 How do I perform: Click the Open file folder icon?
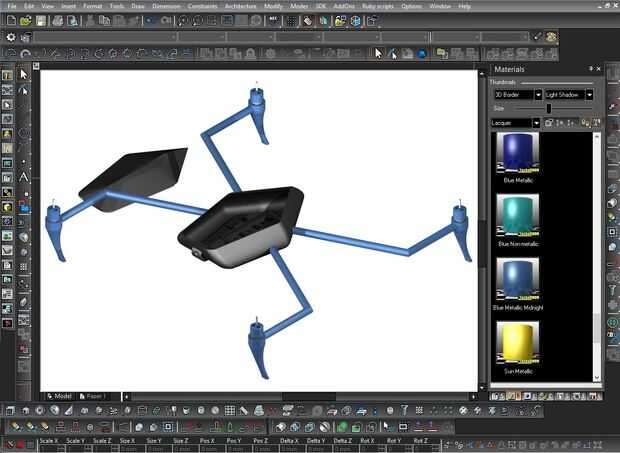coord(26,21)
